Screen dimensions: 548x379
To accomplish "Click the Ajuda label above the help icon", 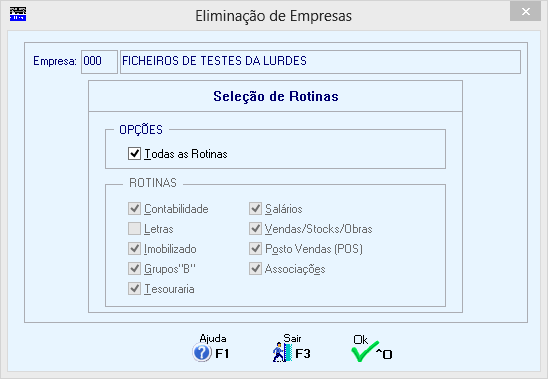I will click(x=213, y=338).
